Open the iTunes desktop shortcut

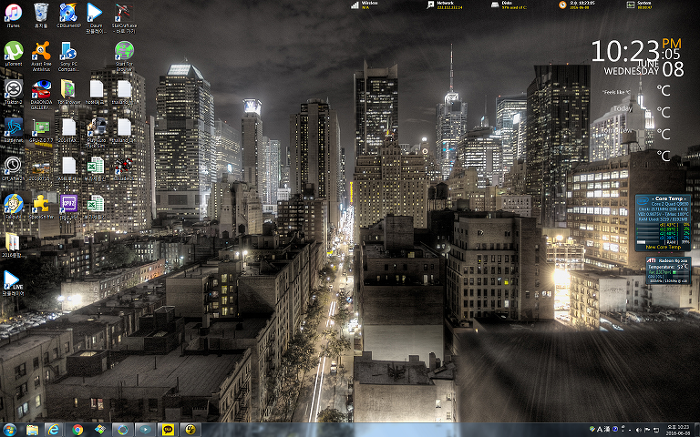[13, 13]
